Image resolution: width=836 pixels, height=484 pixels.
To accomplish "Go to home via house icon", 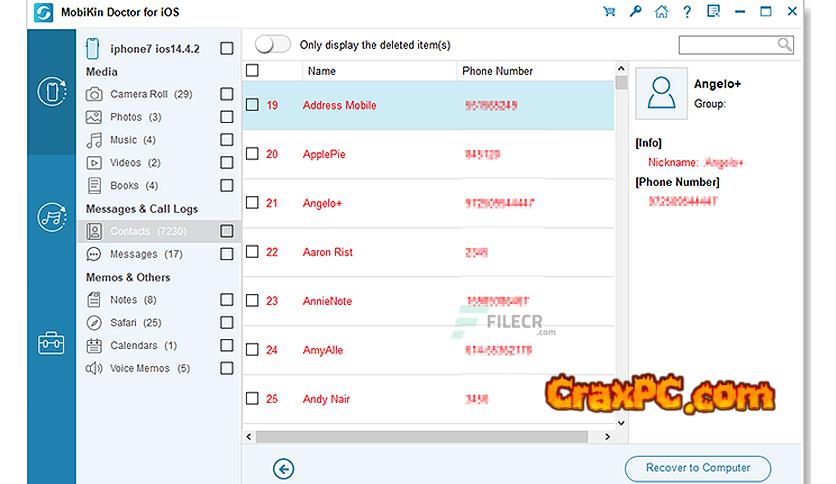I will coord(662,12).
